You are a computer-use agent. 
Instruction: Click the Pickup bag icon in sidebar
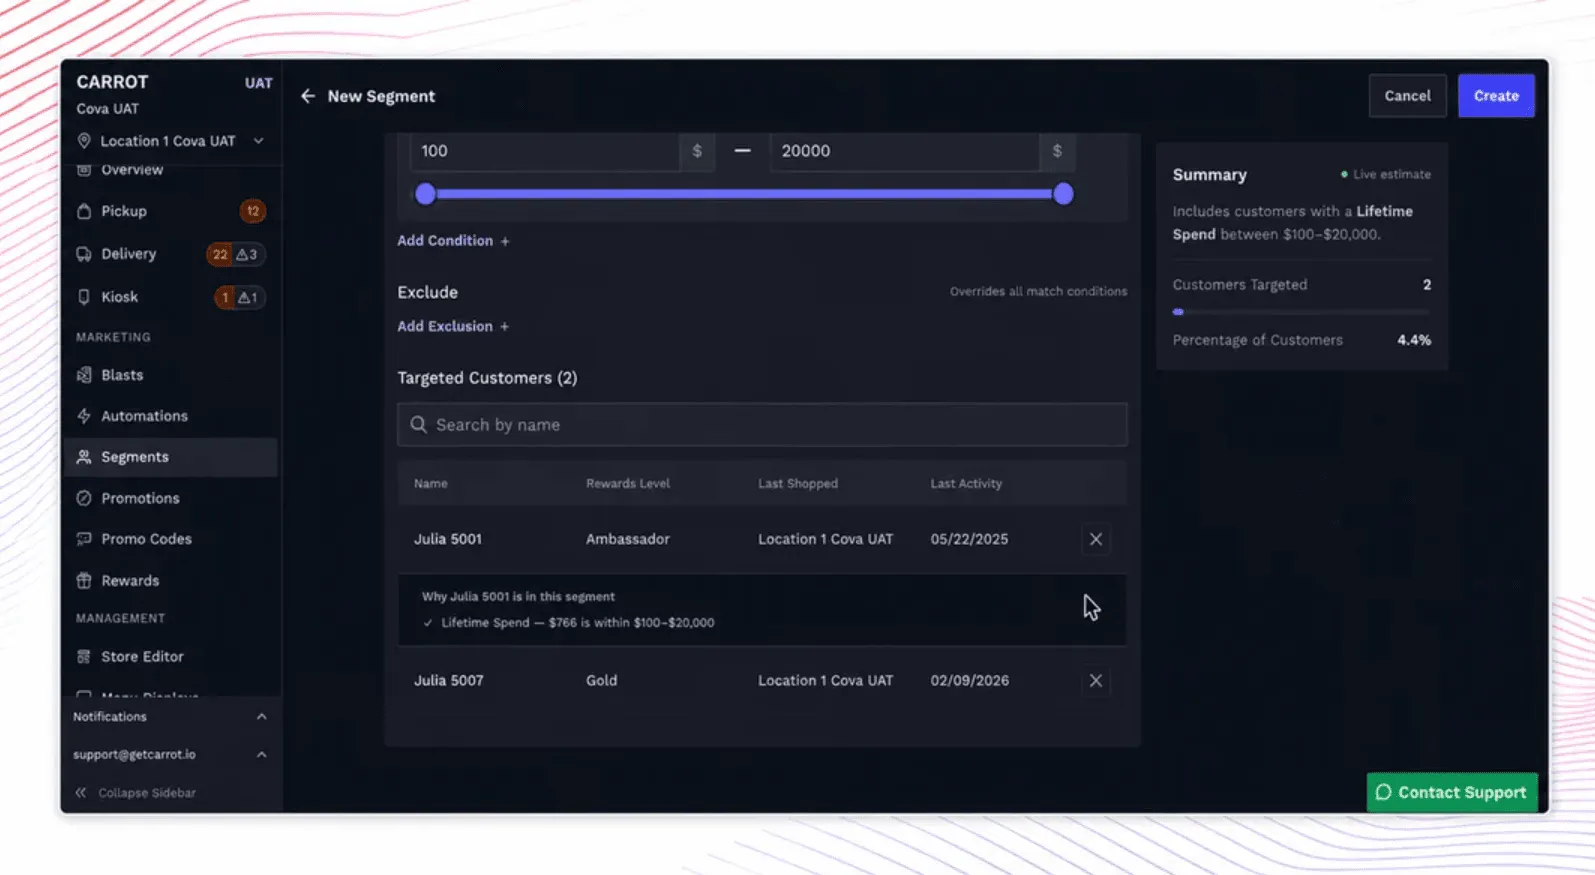click(x=84, y=211)
